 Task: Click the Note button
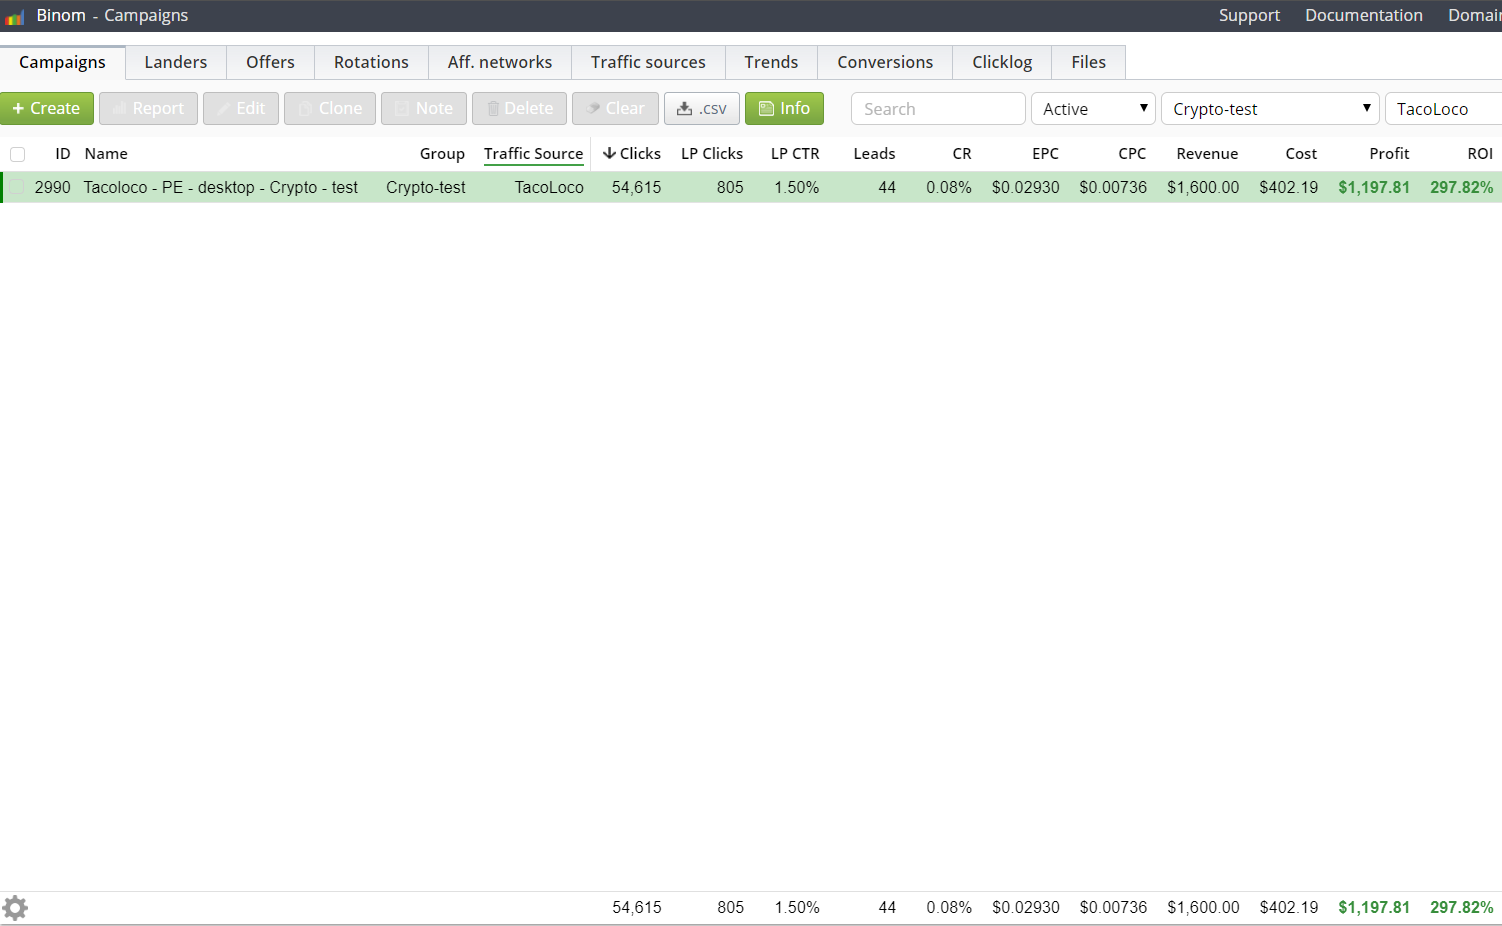pos(424,108)
